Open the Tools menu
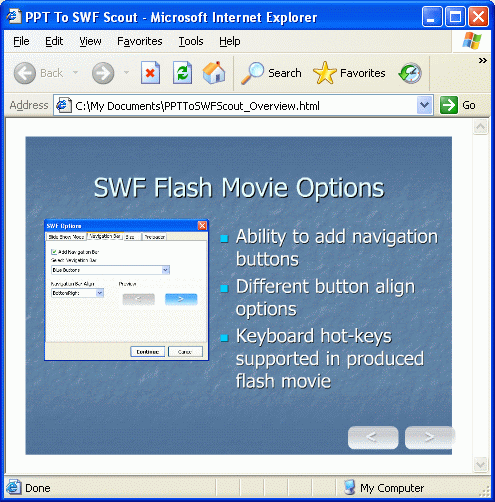Screen dimensions: 495x502 [x=191, y=41]
